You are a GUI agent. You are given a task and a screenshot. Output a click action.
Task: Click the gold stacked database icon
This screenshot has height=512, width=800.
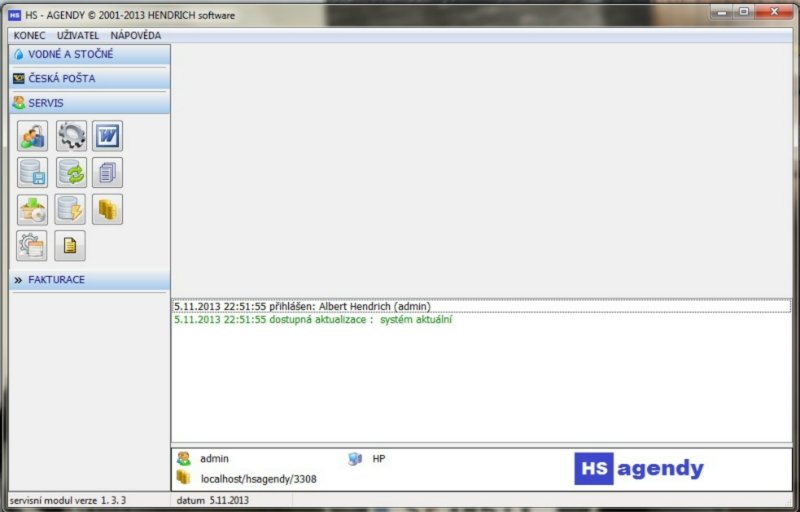108,209
